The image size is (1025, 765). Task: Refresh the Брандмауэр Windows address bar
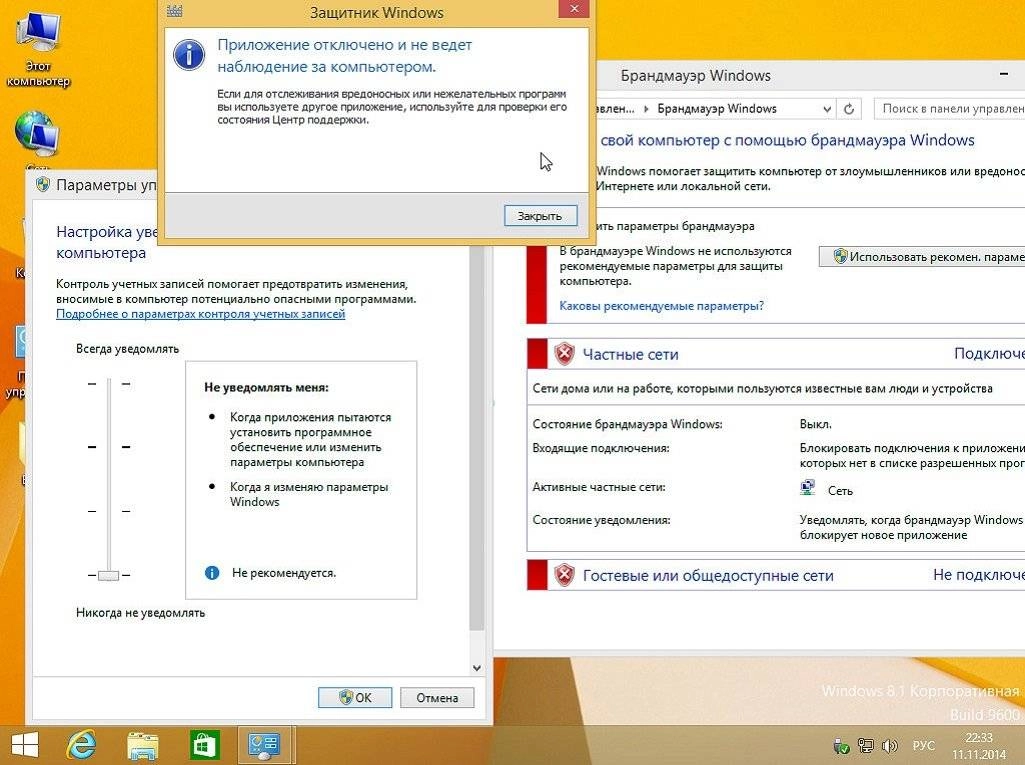(849, 109)
